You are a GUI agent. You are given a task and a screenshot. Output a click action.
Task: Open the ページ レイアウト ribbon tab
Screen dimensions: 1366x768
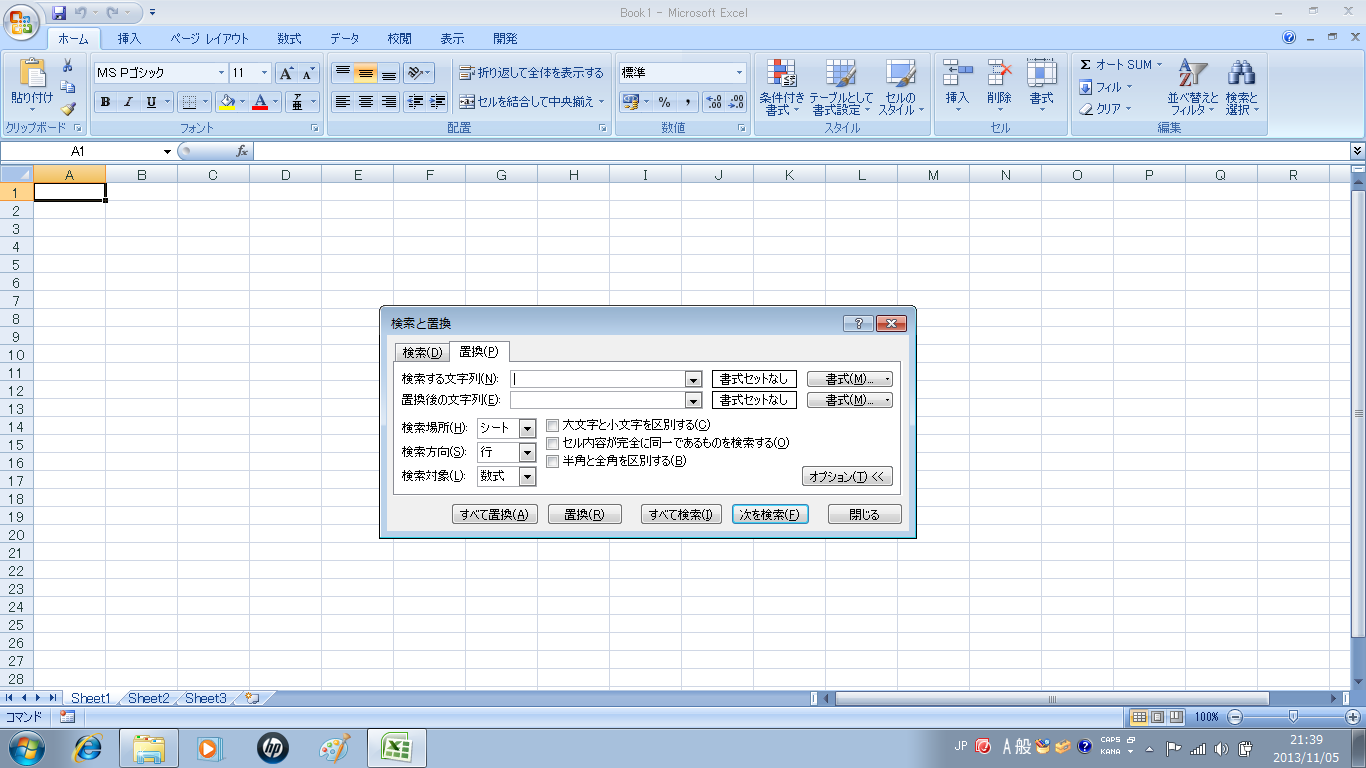tap(209, 39)
